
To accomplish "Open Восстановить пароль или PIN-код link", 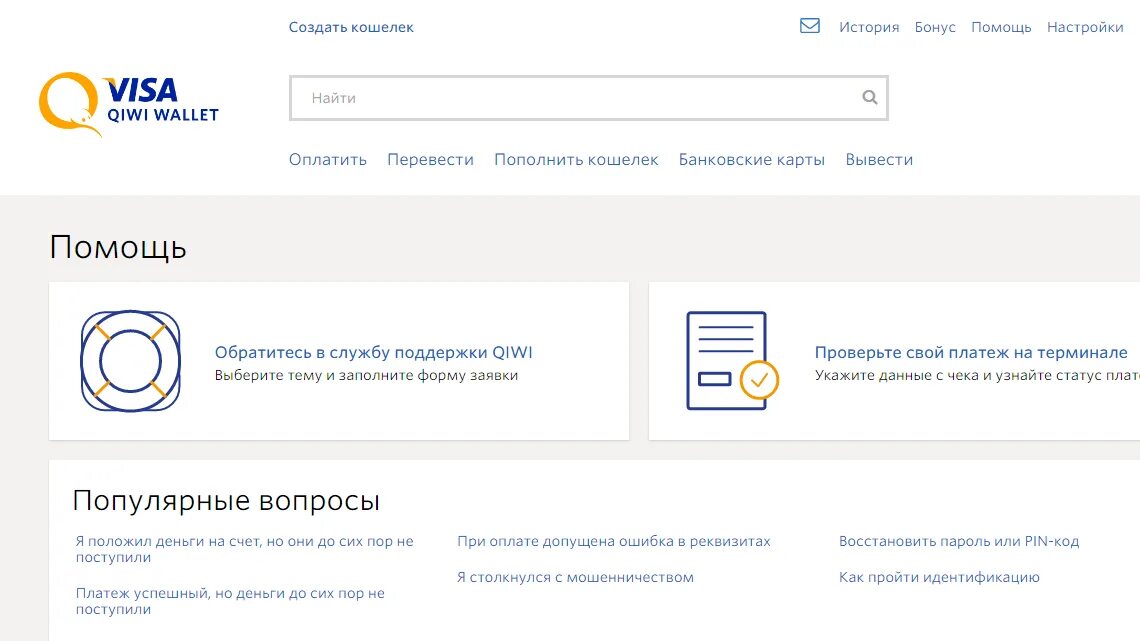I will [x=959, y=541].
